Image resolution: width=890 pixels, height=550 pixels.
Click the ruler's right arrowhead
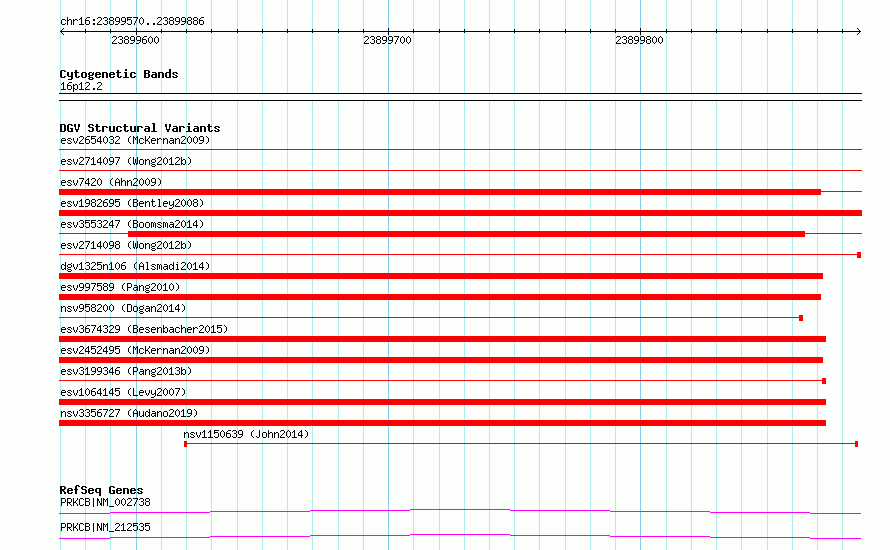pos(859,31)
